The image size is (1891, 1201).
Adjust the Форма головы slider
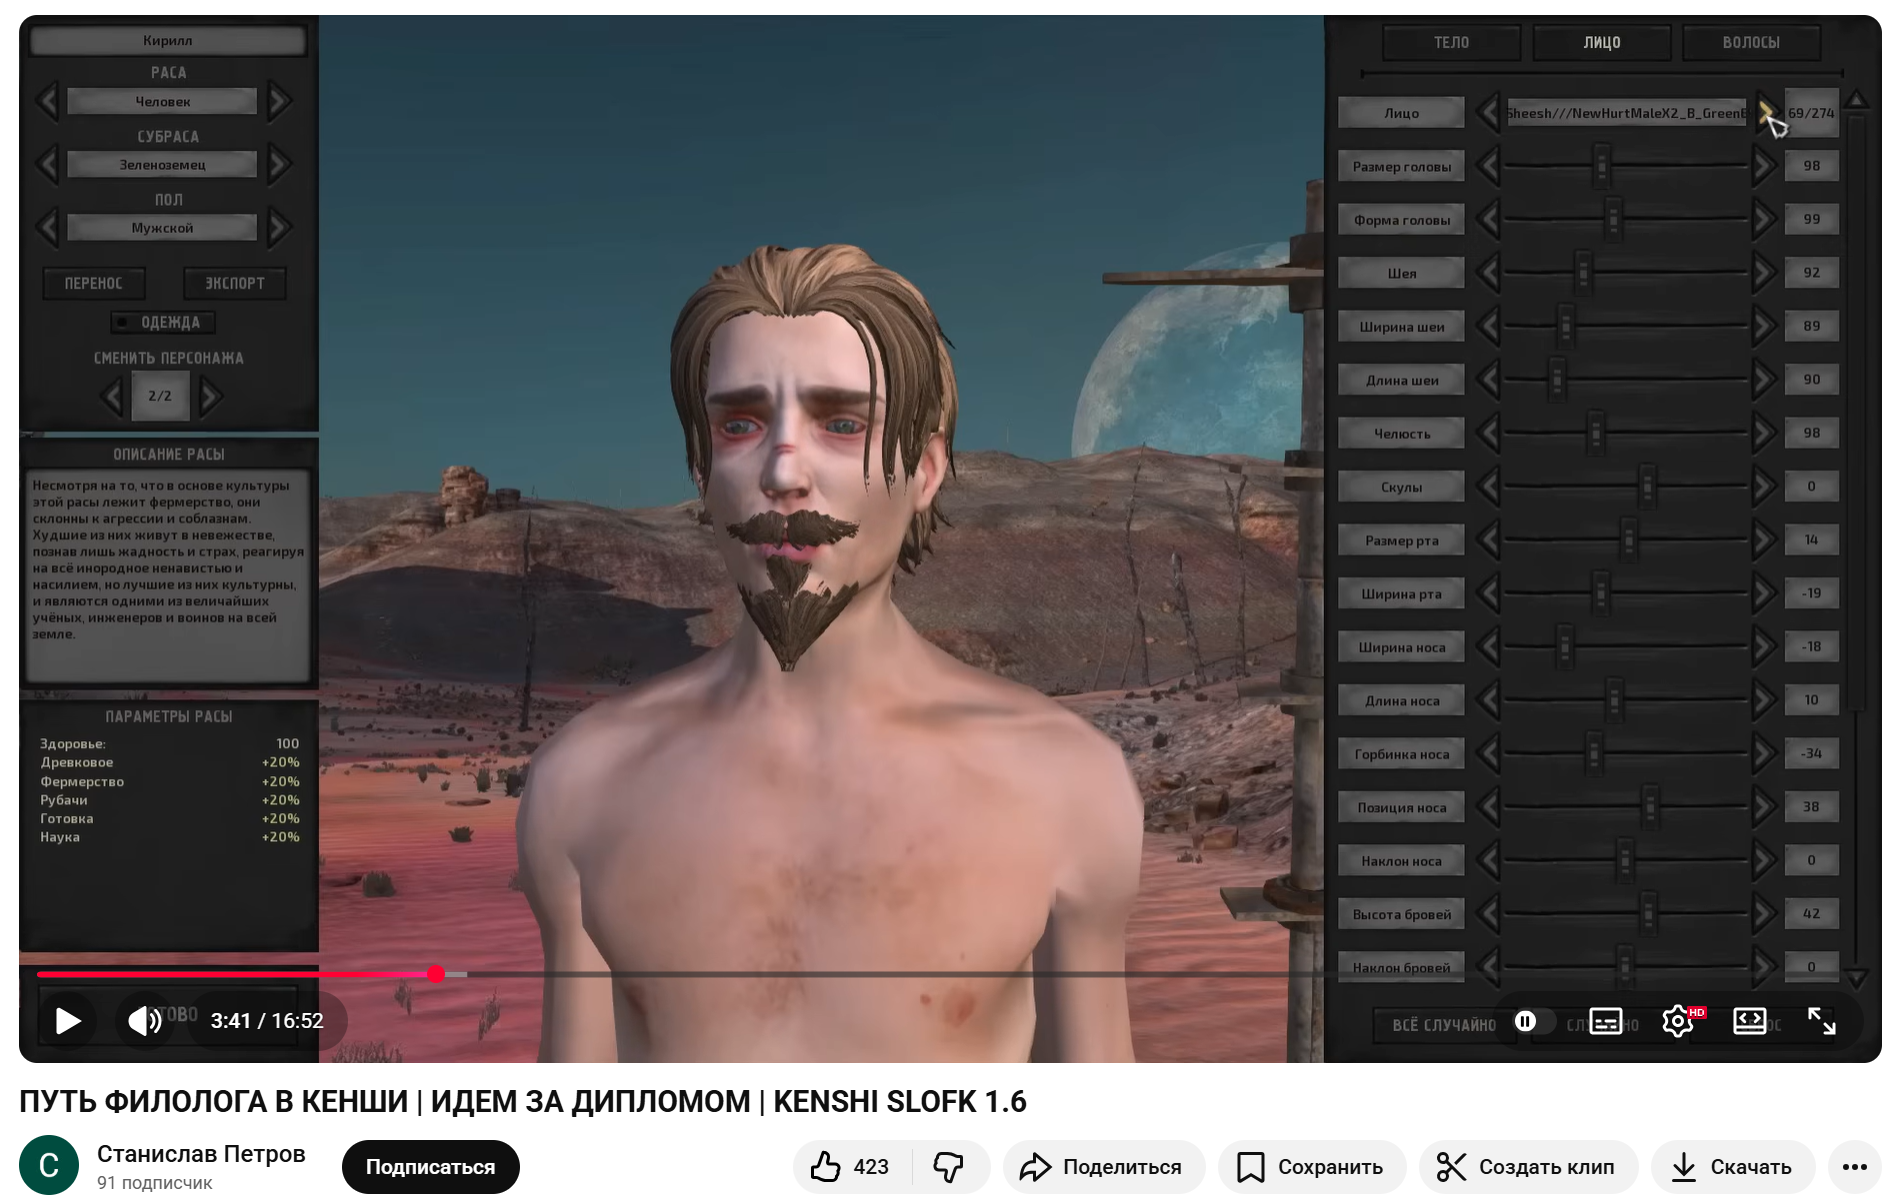click(x=1627, y=219)
